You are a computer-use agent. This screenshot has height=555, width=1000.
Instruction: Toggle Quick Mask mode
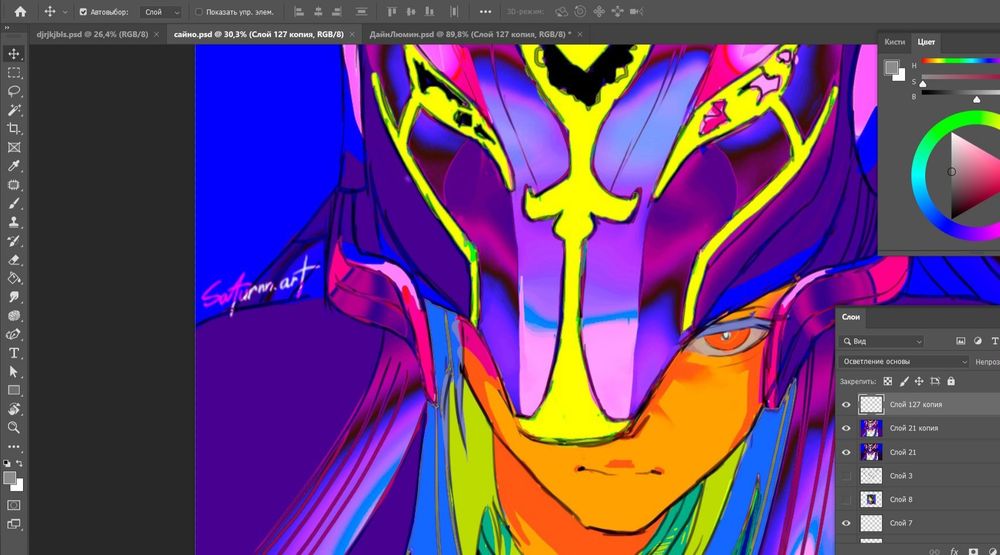(x=14, y=505)
